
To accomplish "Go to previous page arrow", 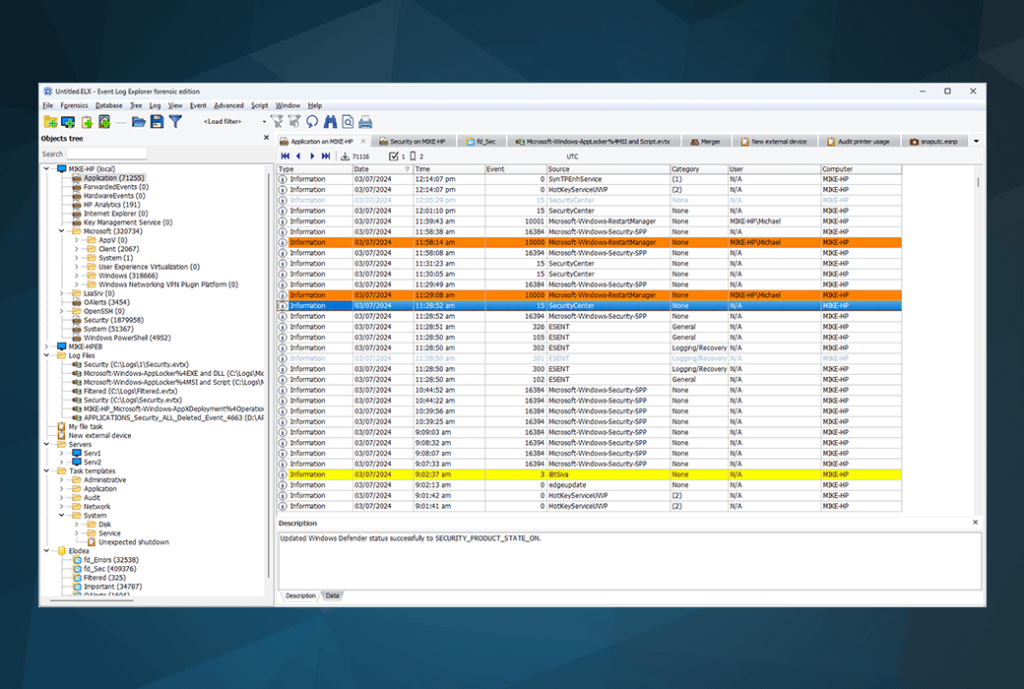I will [x=298, y=156].
